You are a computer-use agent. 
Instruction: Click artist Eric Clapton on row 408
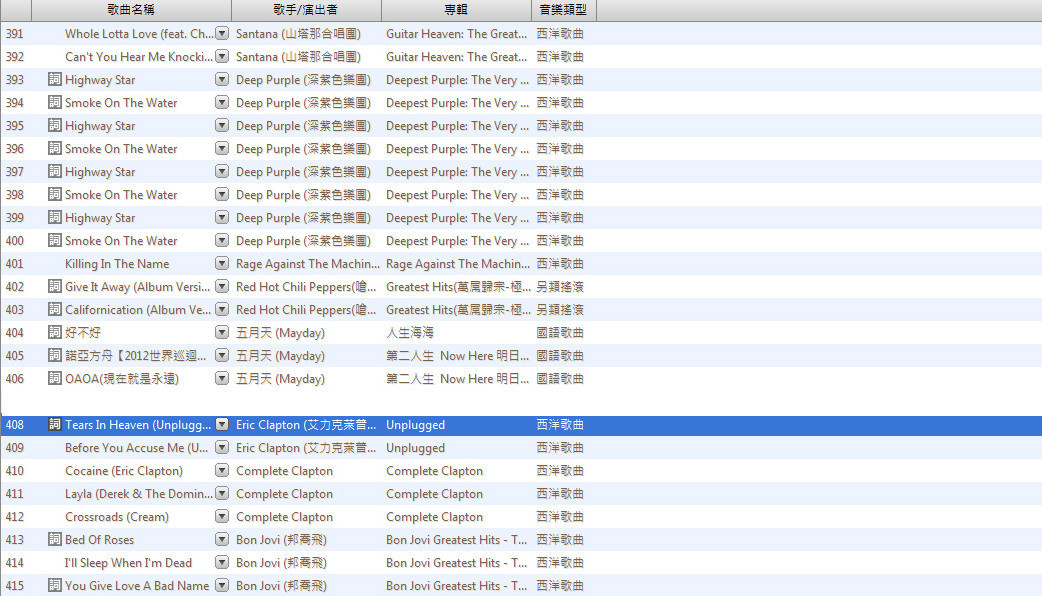pyautogui.click(x=306, y=425)
